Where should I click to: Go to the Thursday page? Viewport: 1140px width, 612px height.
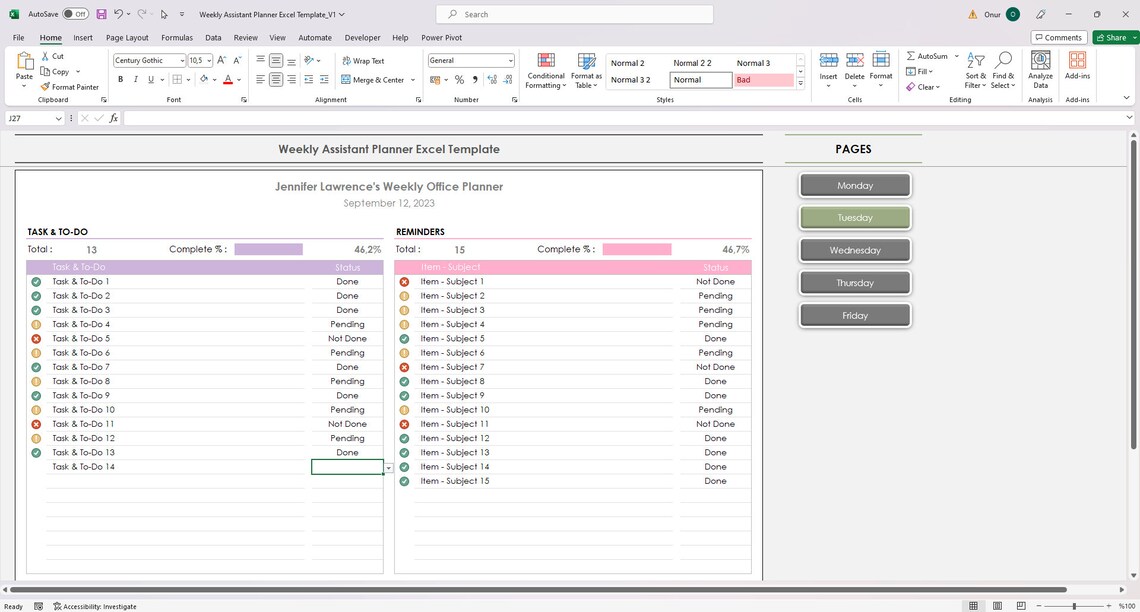854,282
